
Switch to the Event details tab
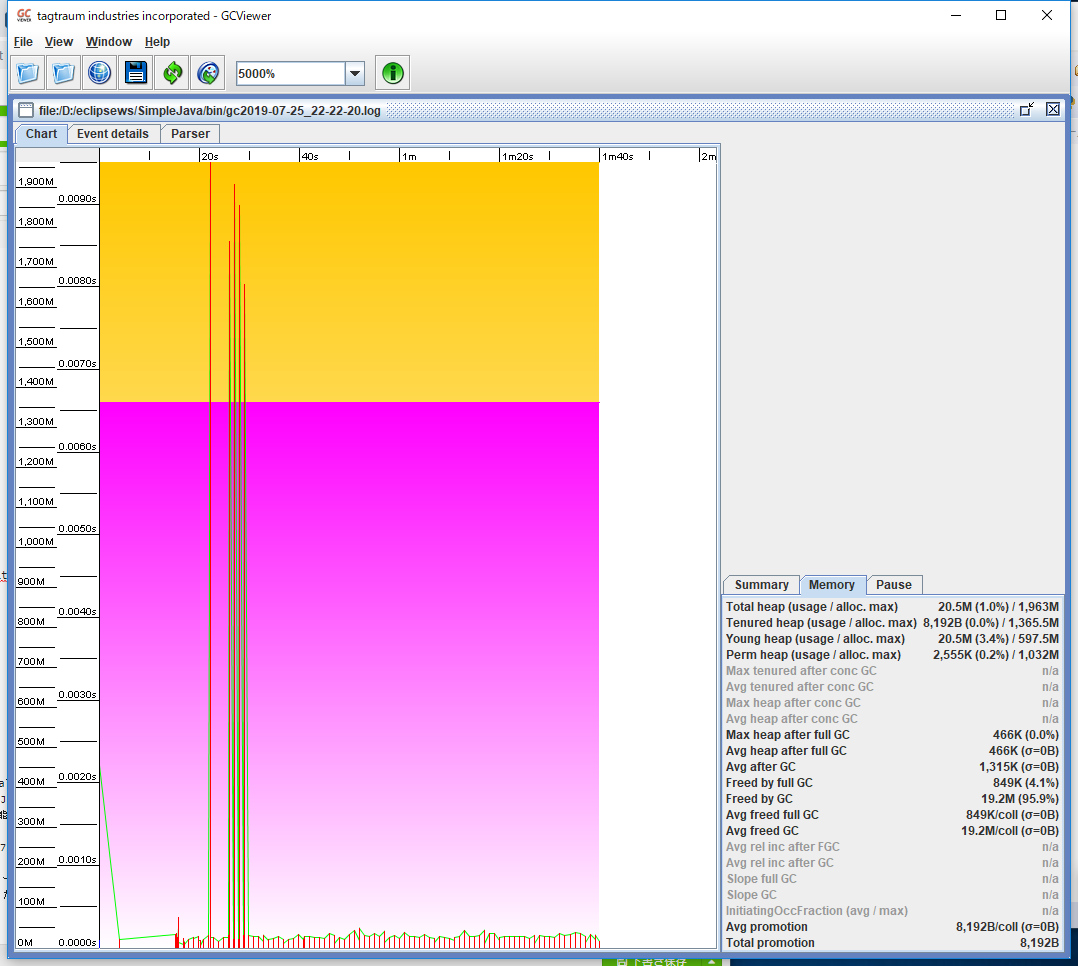pyautogui.click(x=113, y=134)
